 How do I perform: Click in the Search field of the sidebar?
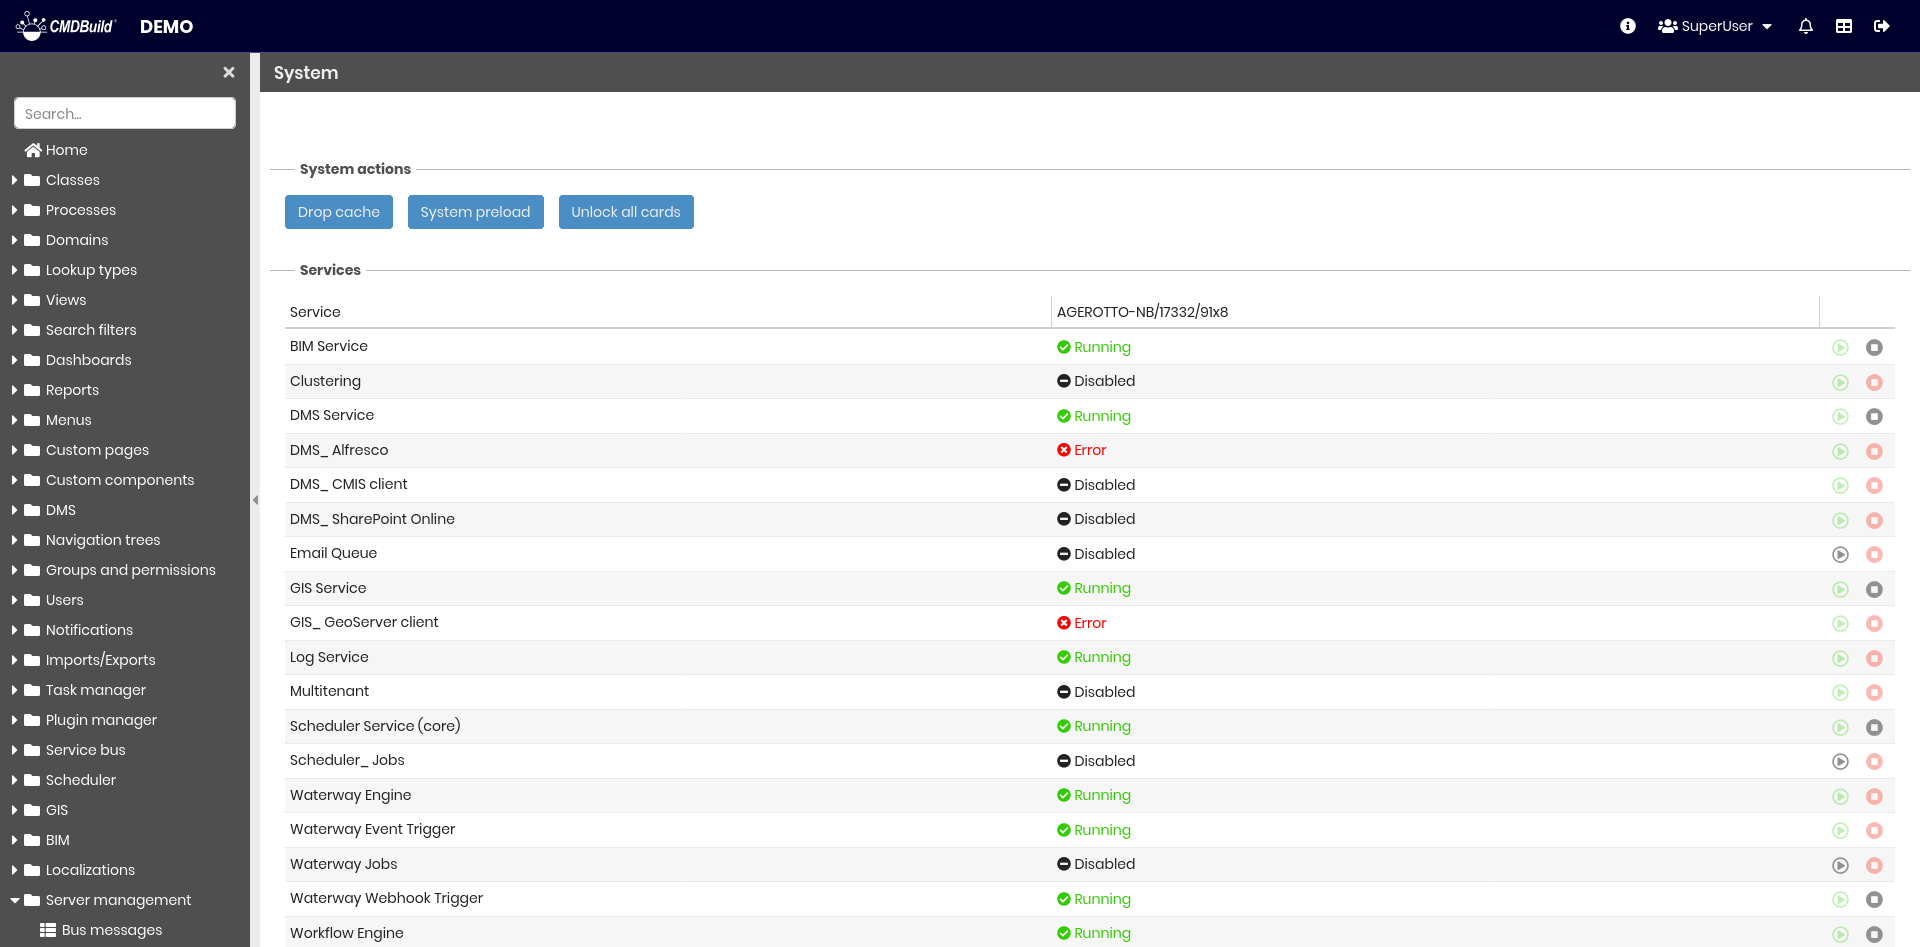(x=124, y=113)
